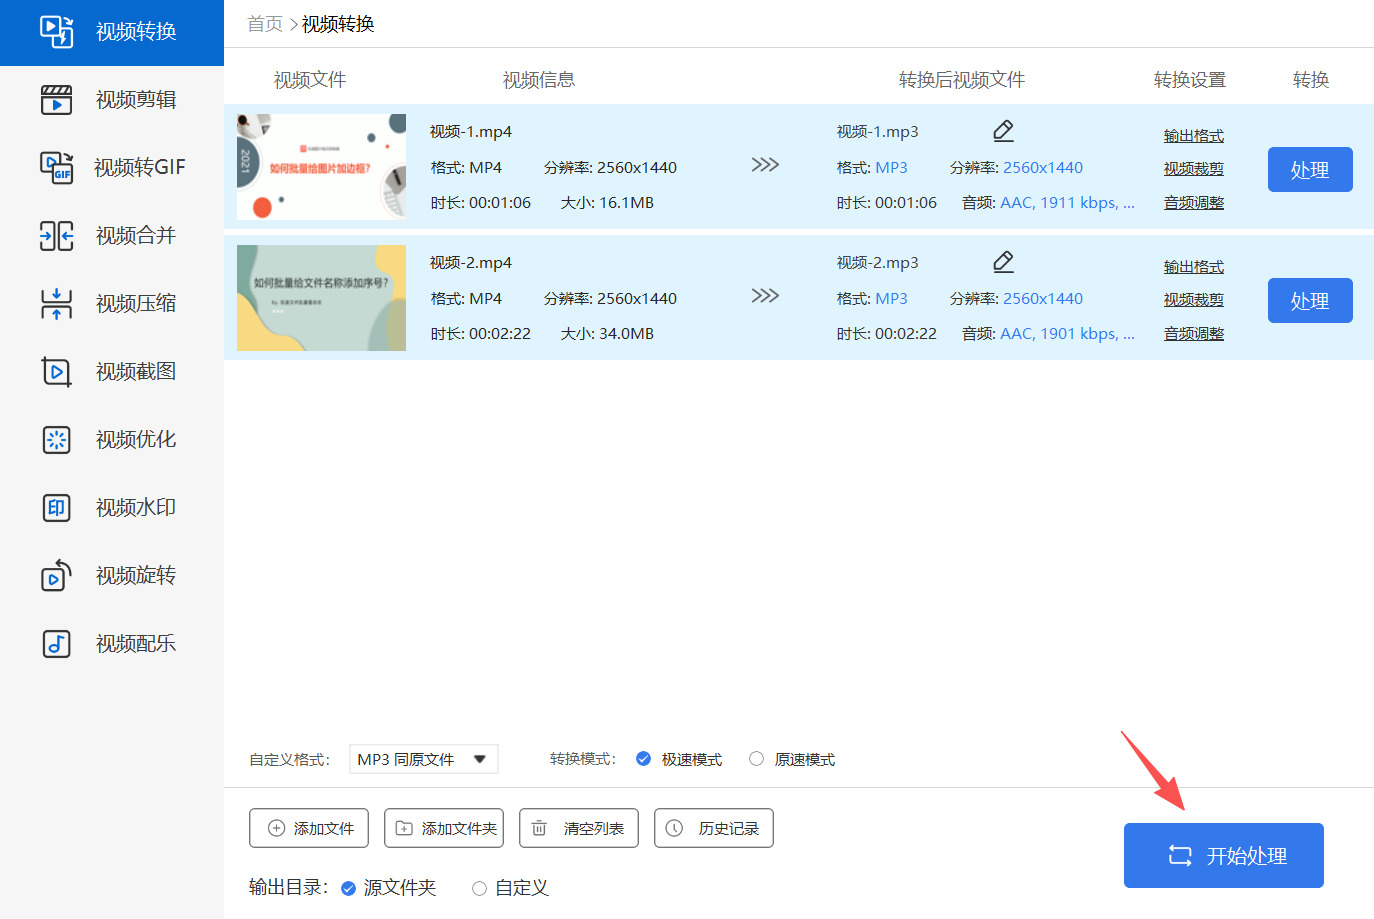The height and width of the screenshot is (919, 1374).
Task: Click the 视频转GIF icon
Action: (56, 167)
